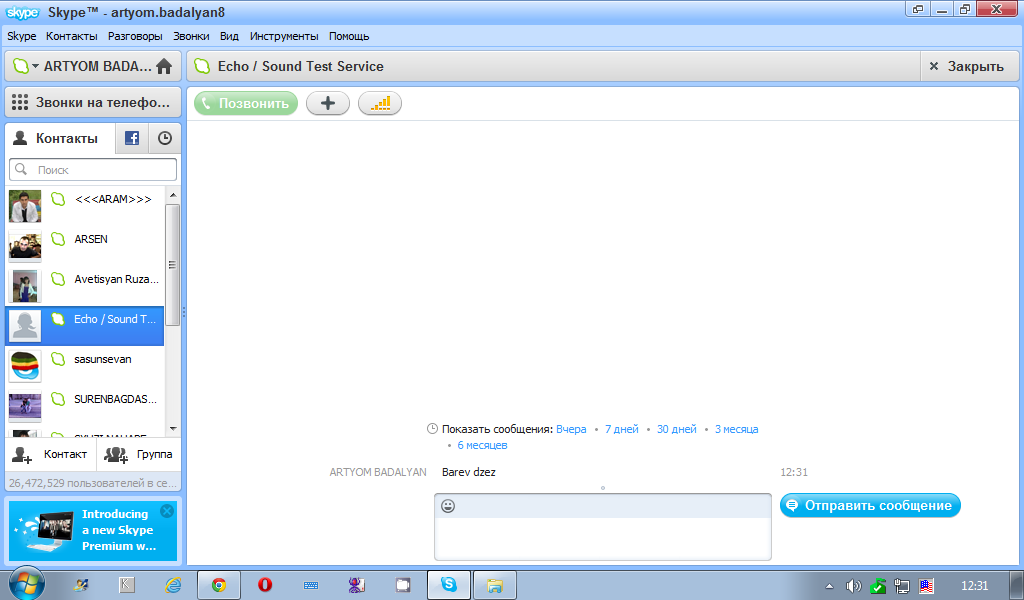Open the Skype menu
Viewport: 1024px width, 600px height.
[22, 36]
